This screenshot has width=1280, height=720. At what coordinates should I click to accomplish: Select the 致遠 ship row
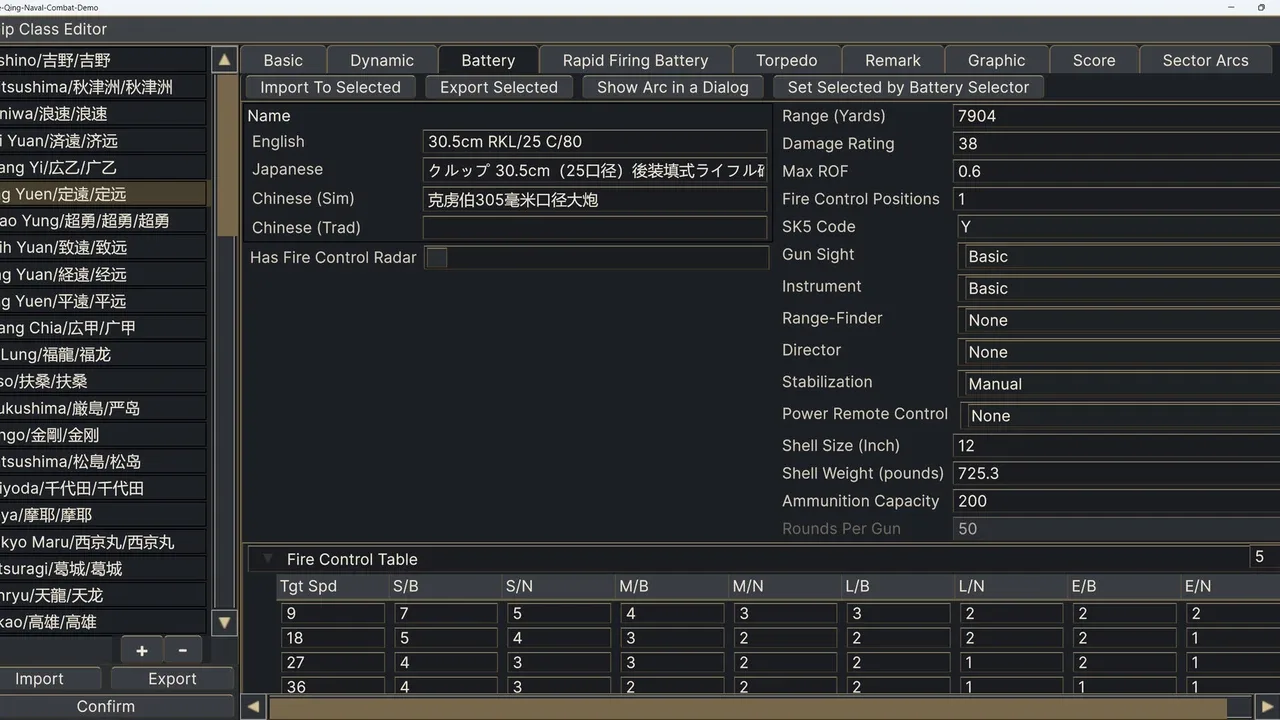(x=103, y=248)
